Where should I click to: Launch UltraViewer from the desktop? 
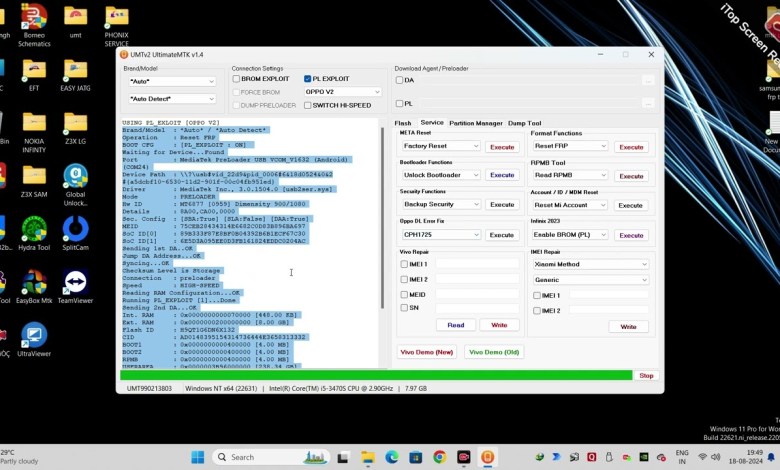(x=34, y=336)
